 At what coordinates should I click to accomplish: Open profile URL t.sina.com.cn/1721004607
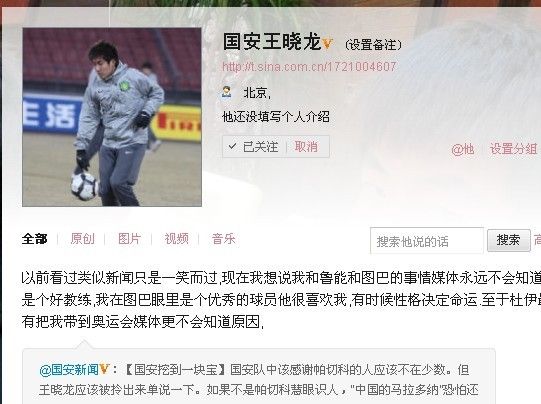[x=309, y=66]
